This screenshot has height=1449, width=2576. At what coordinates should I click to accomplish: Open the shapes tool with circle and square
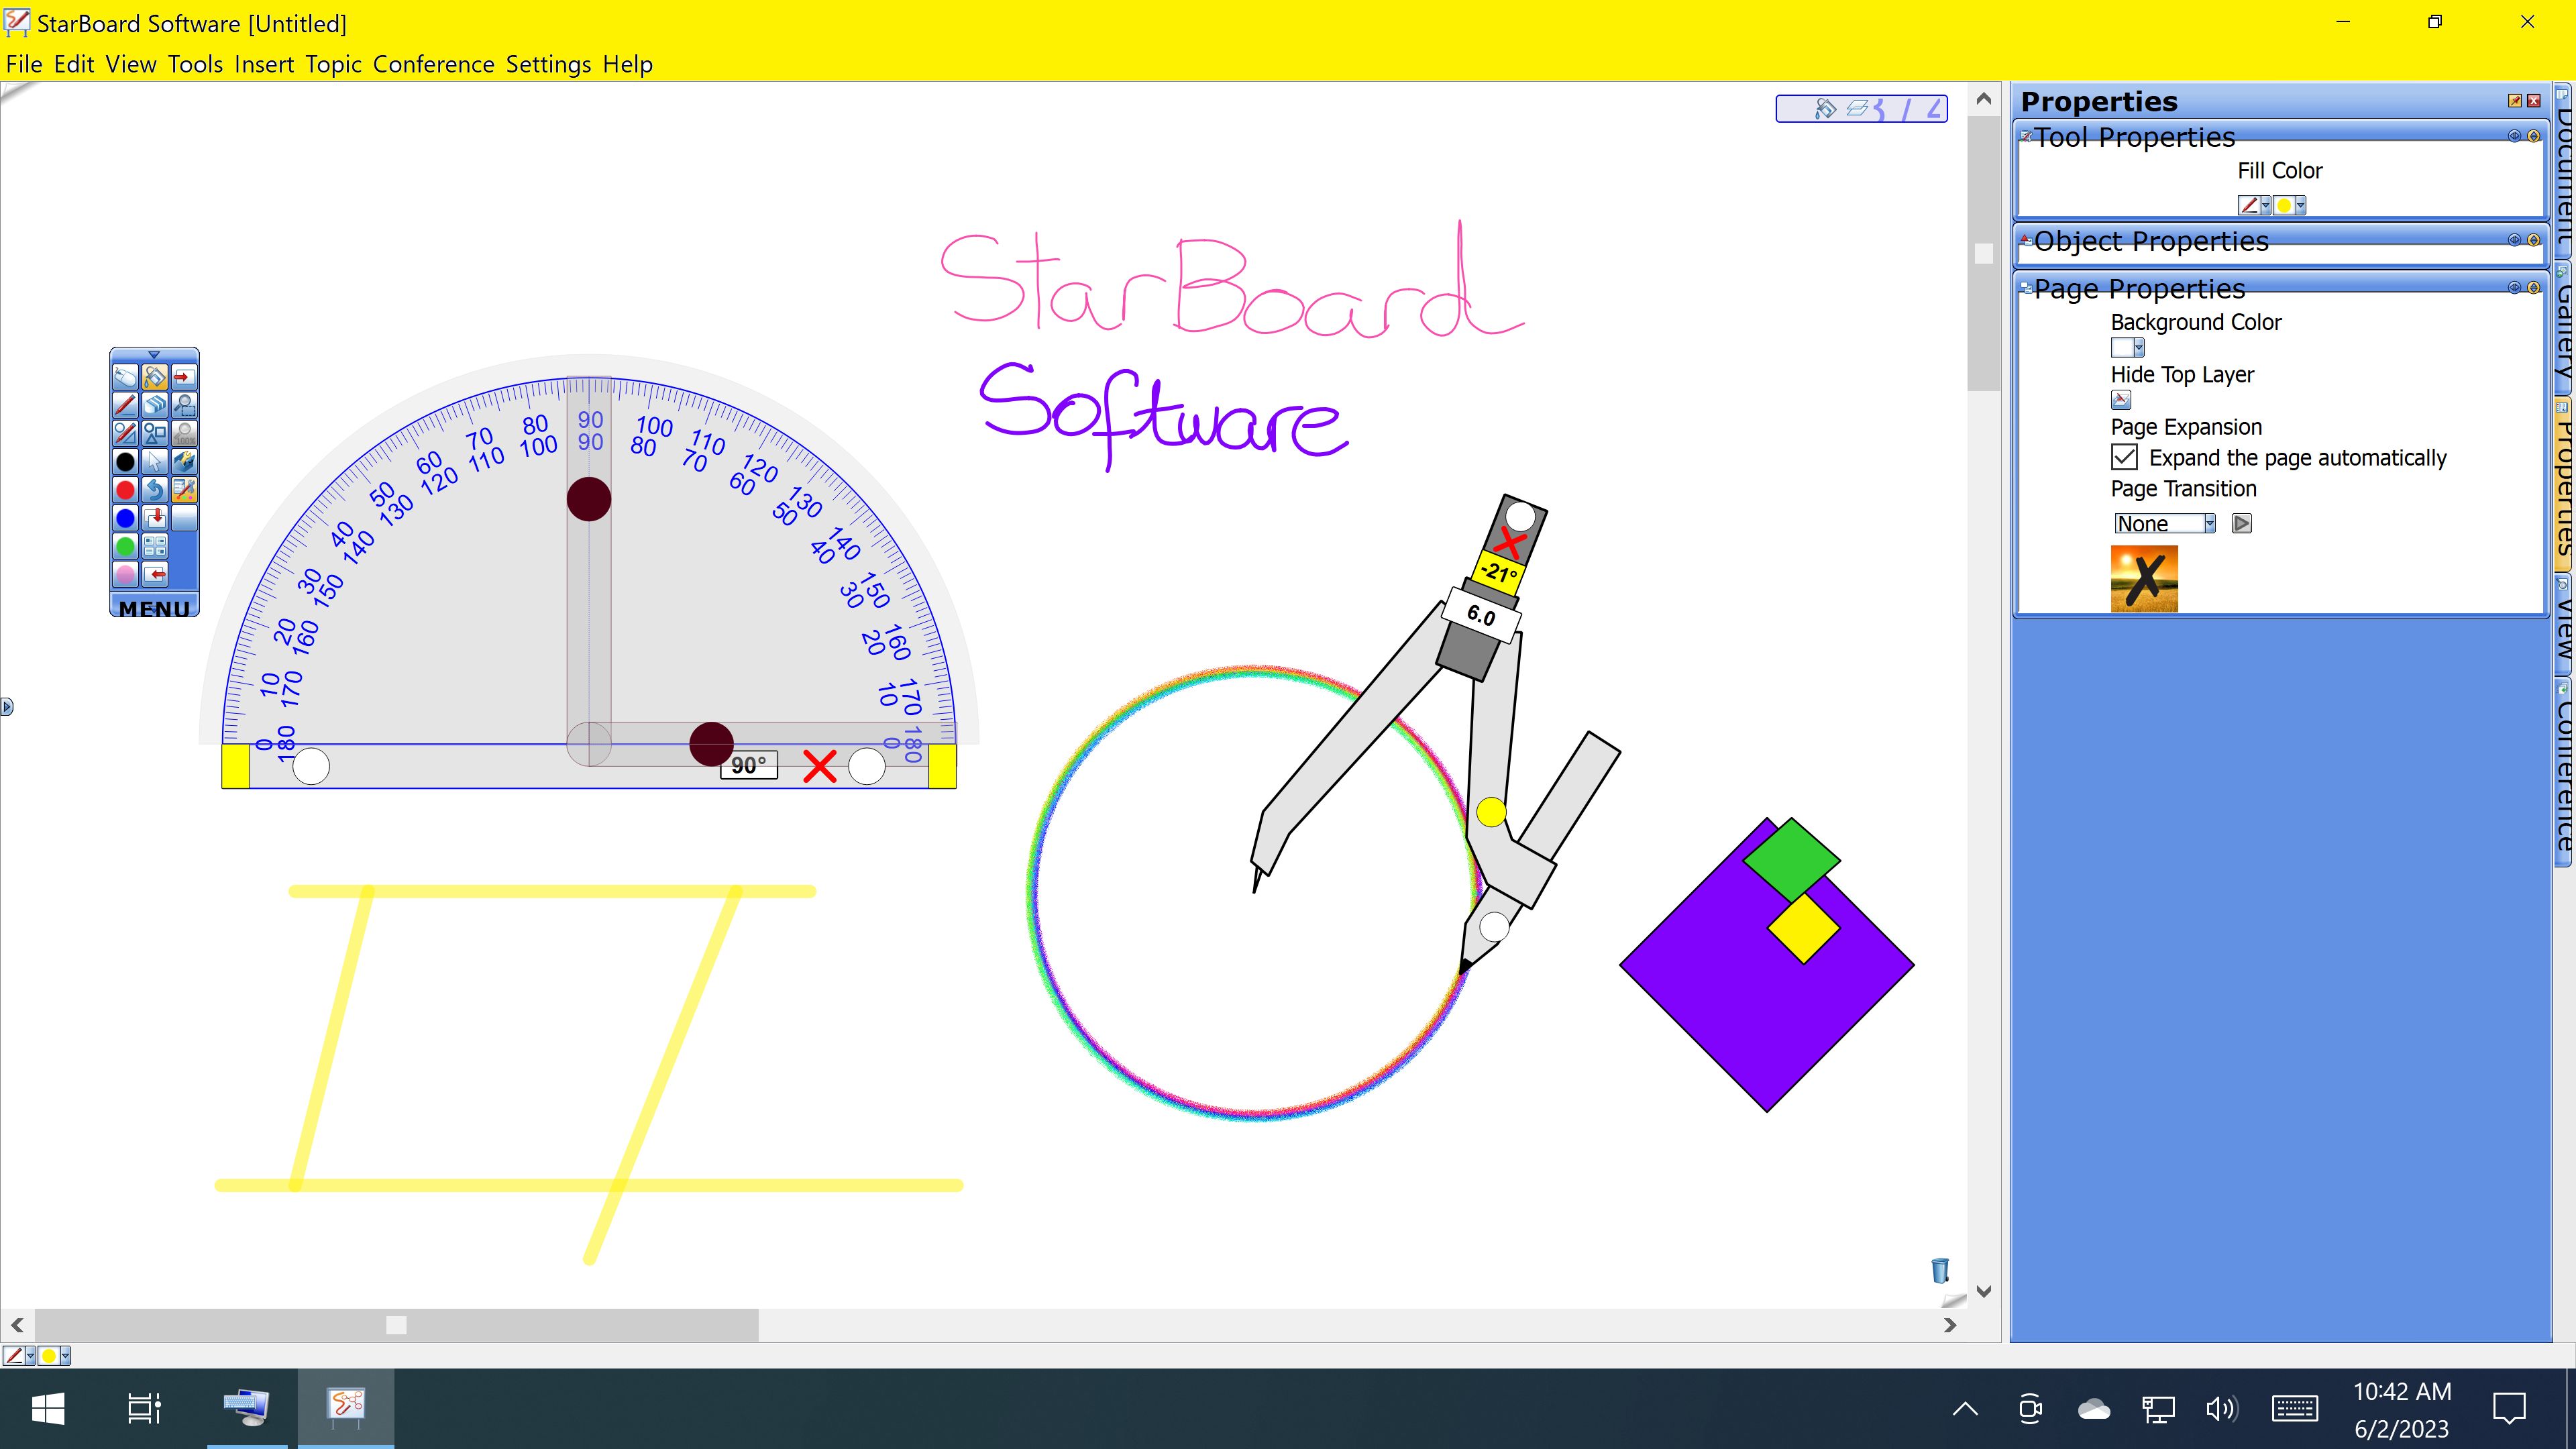pos(154,433)
